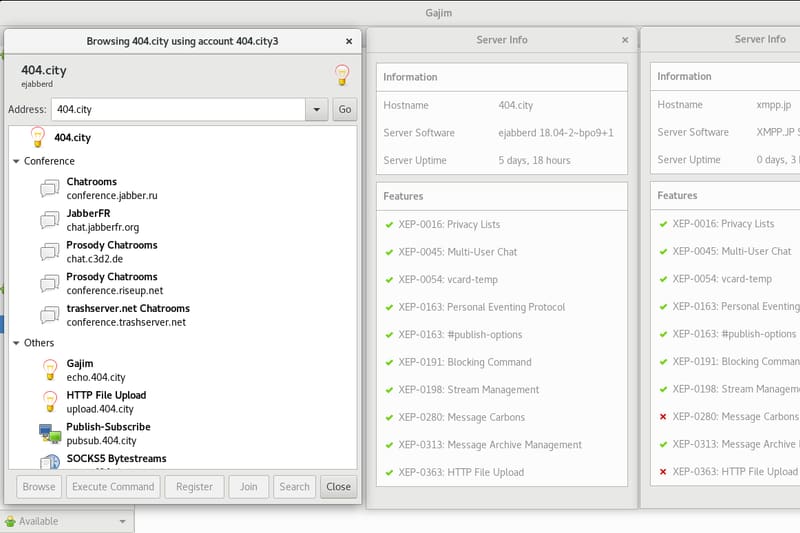Click the Join button
This screenshot has height=533, width=800.
click(x=248, y=487)
